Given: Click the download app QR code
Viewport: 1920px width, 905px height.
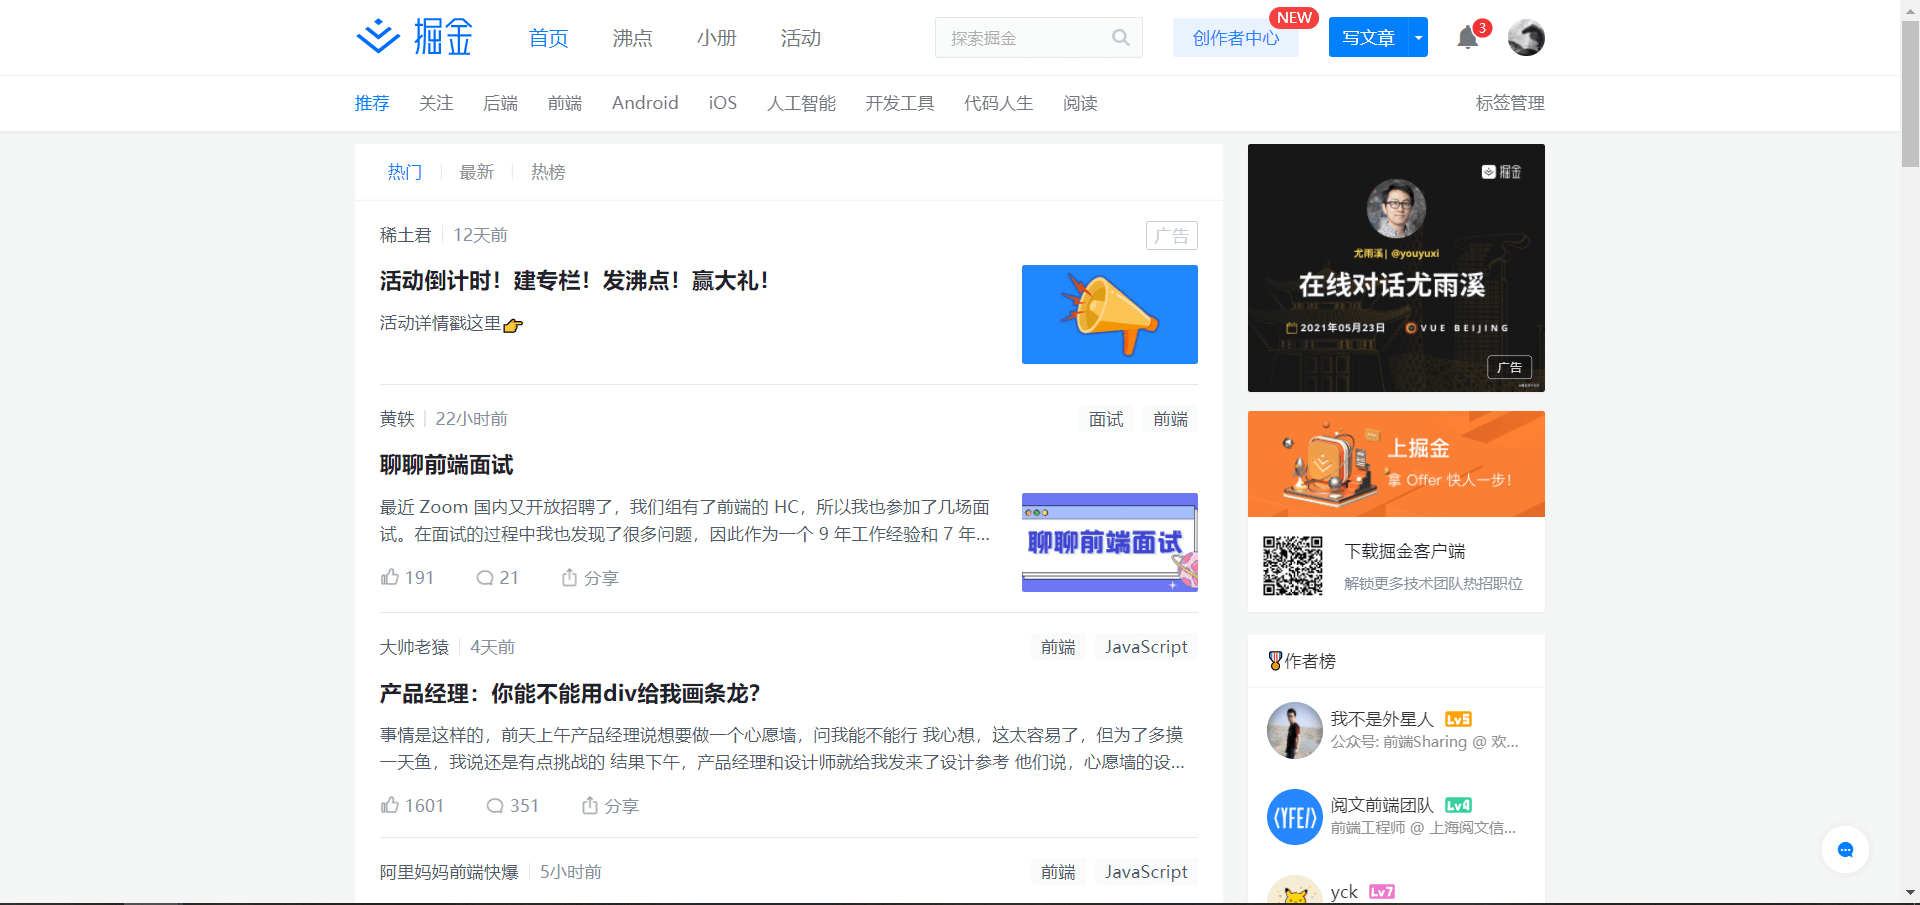Looking at the screenshot, I should pos(1292,565).
